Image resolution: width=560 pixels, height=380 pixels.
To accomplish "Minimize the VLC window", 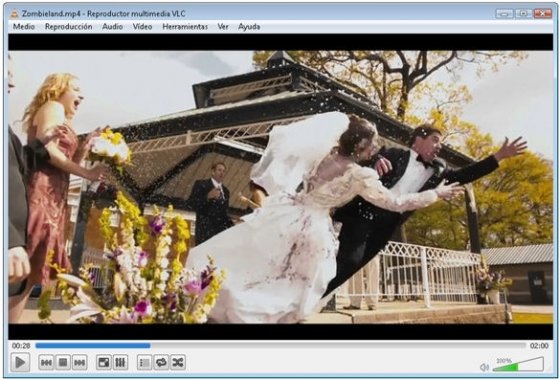I will [x=505, y=14].
